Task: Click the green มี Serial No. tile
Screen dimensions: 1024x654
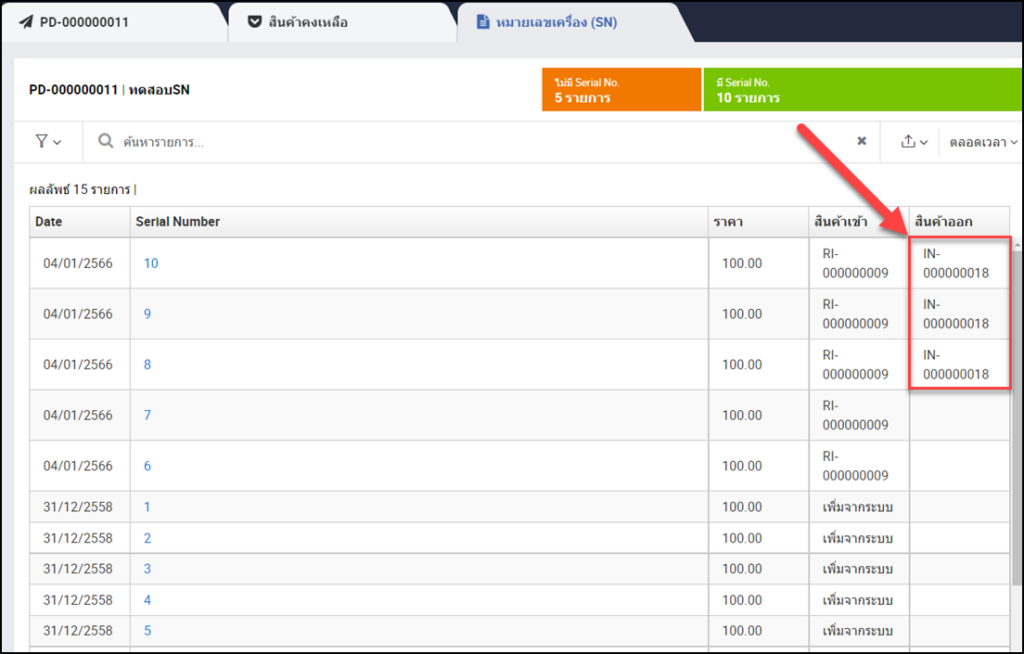Action: [x=860, y=90]
